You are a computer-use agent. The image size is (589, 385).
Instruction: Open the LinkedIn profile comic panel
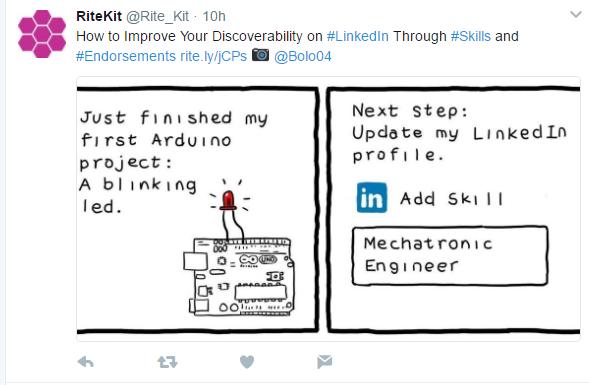click(454, 210)
